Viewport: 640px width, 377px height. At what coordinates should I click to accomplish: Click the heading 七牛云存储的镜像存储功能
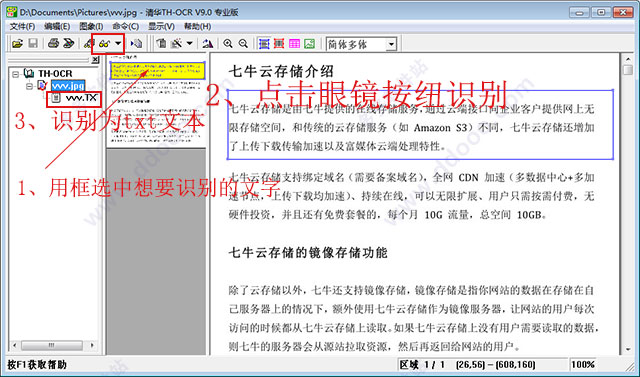coord(308,253)
